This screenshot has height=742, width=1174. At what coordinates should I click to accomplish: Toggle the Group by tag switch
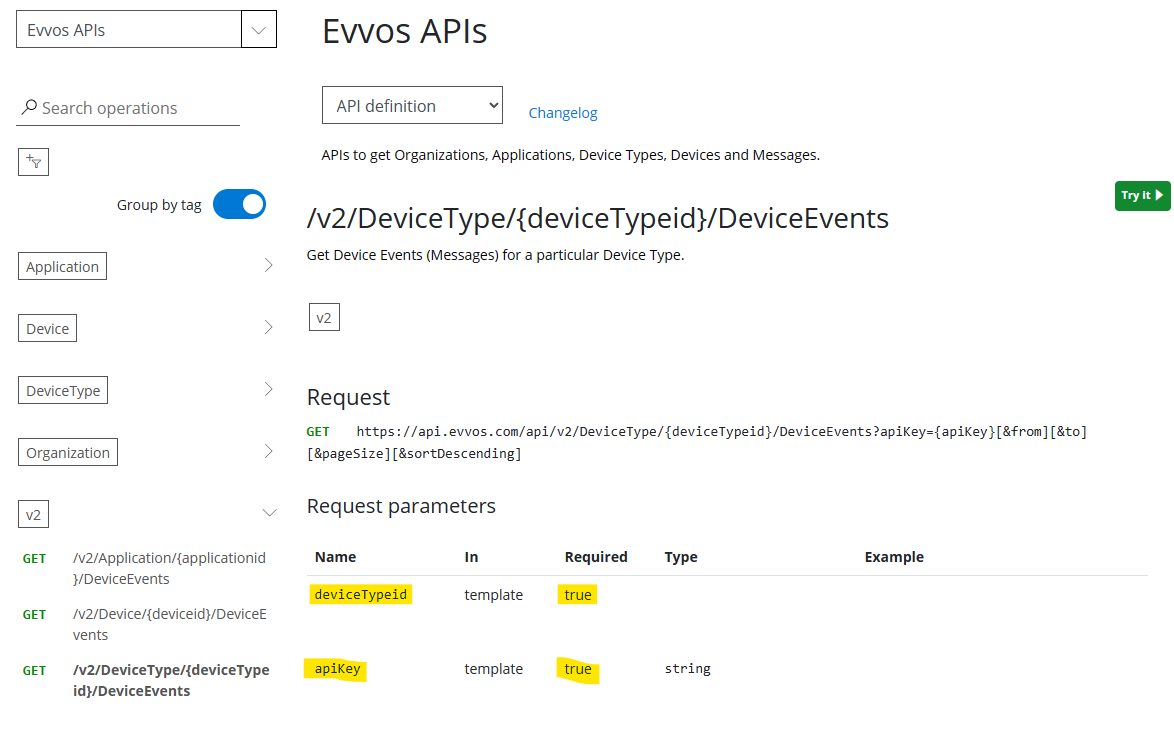pyautogui.click(x=240, y=204)
